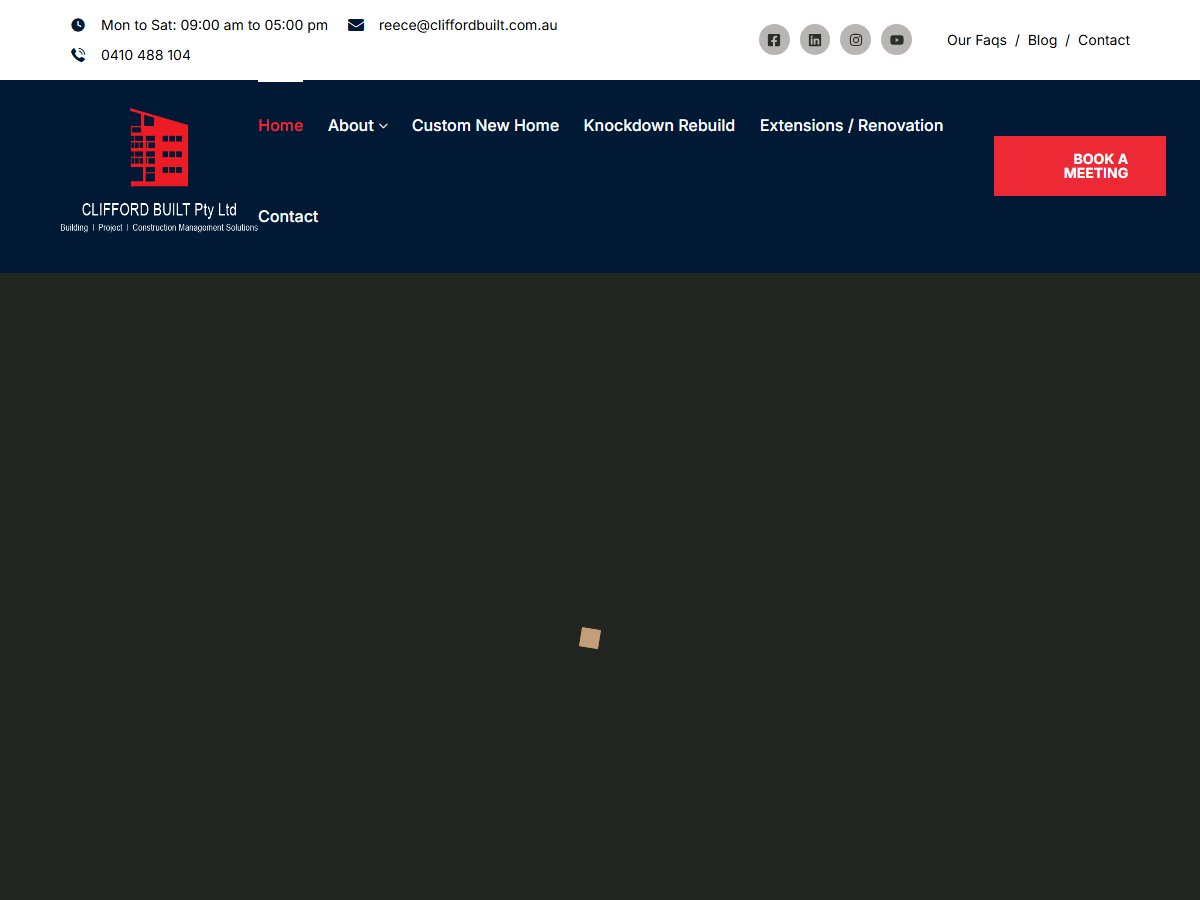Open Extensions / Renovation page
This screenshot has width=1200, height=900.
coord(851,125)
